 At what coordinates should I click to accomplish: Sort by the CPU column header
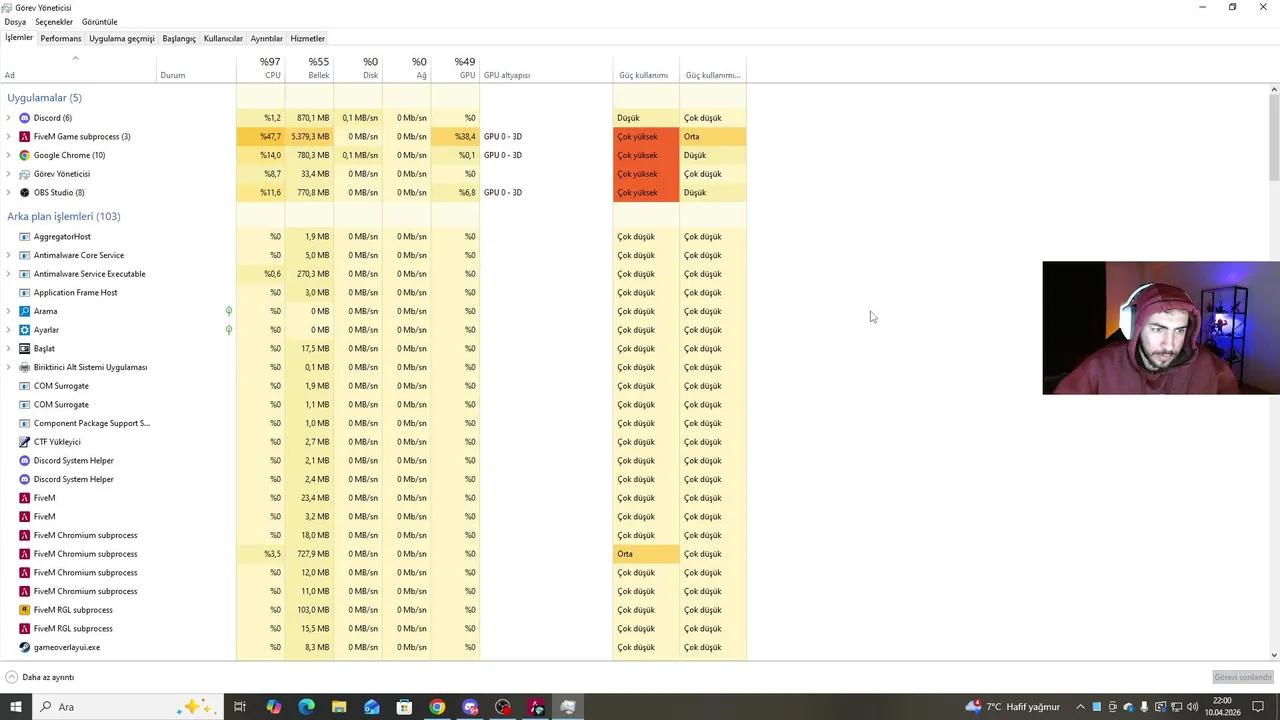[261, 68]
